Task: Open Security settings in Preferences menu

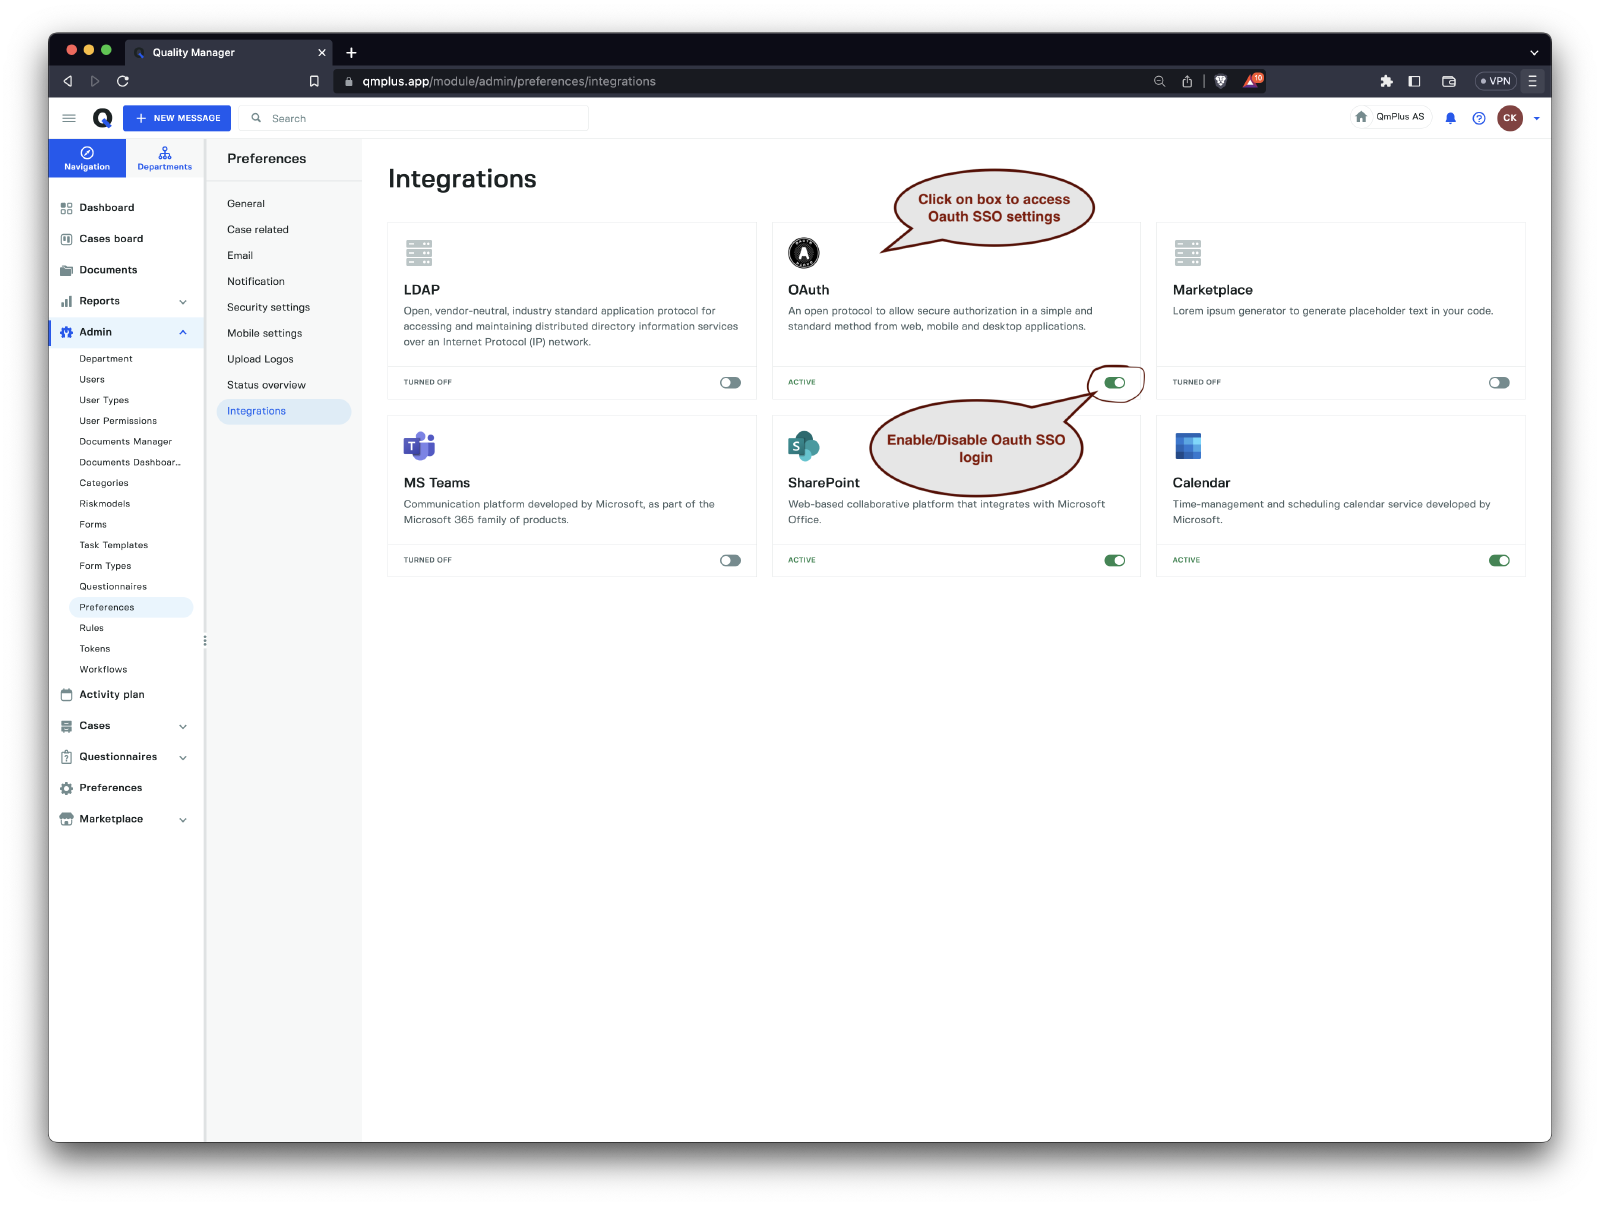Action: (268, 307)
